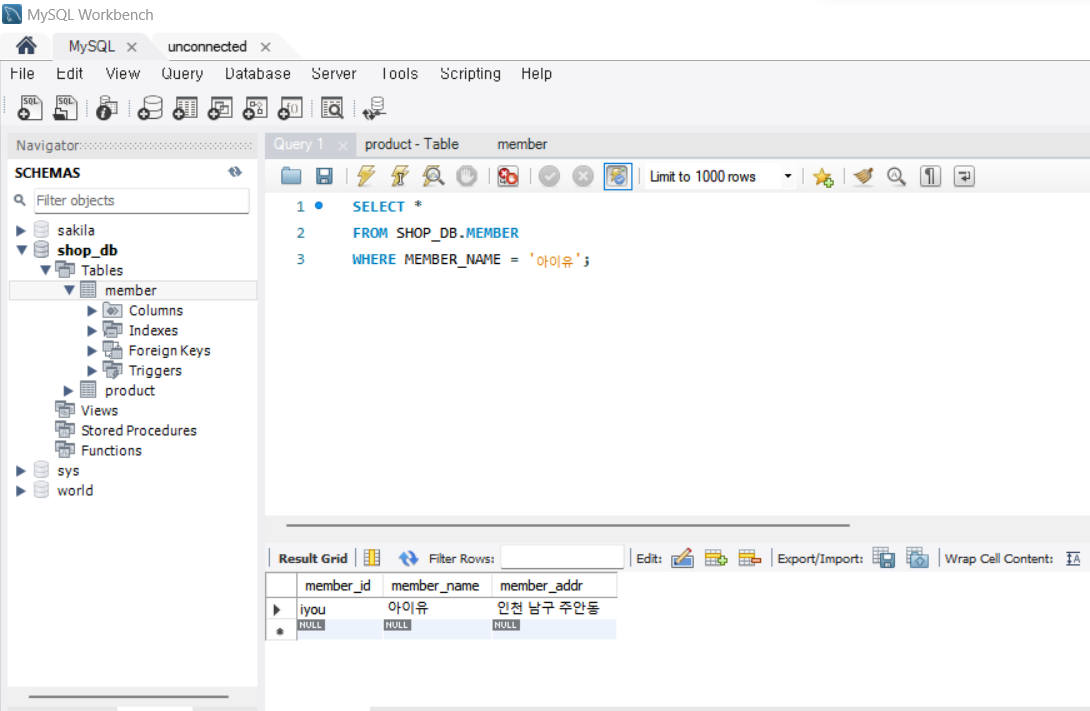Expand the sakila schema
1090x711 pixels.
tap(21, 230)
